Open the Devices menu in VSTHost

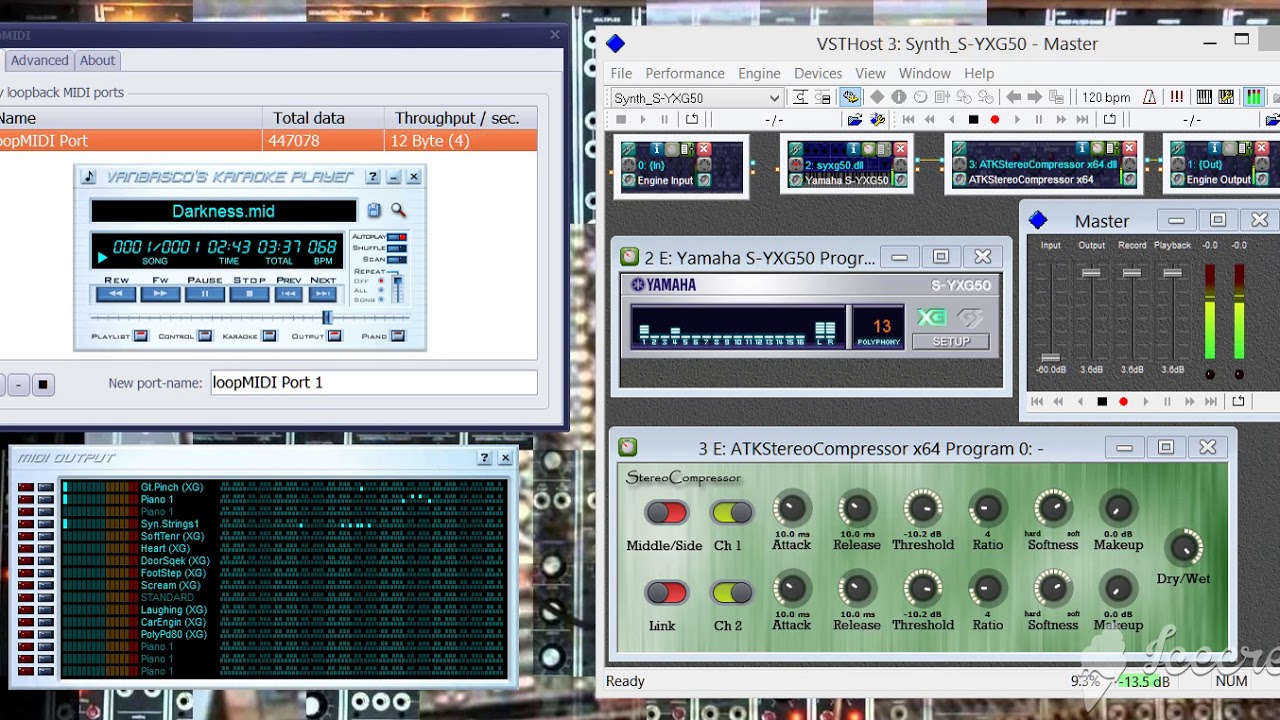(x=818, y=73)
